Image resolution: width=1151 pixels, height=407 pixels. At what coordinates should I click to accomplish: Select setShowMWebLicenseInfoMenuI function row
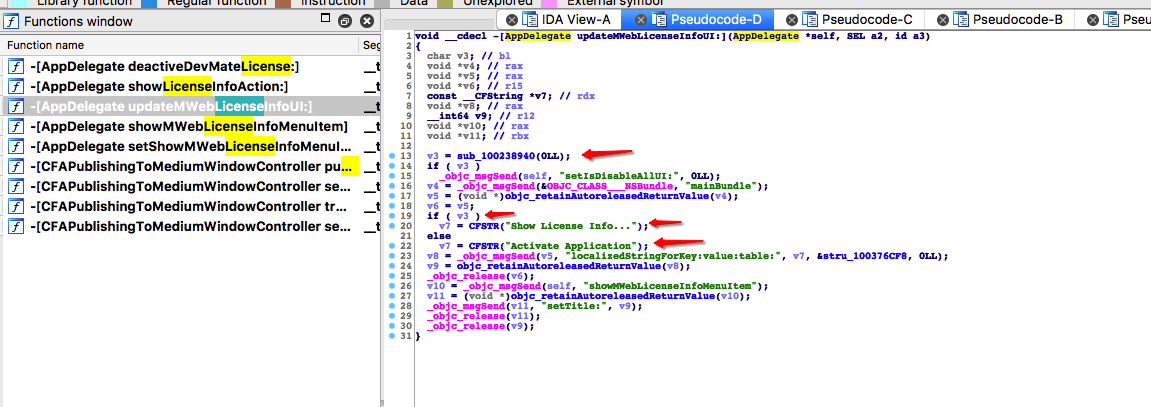190,146
